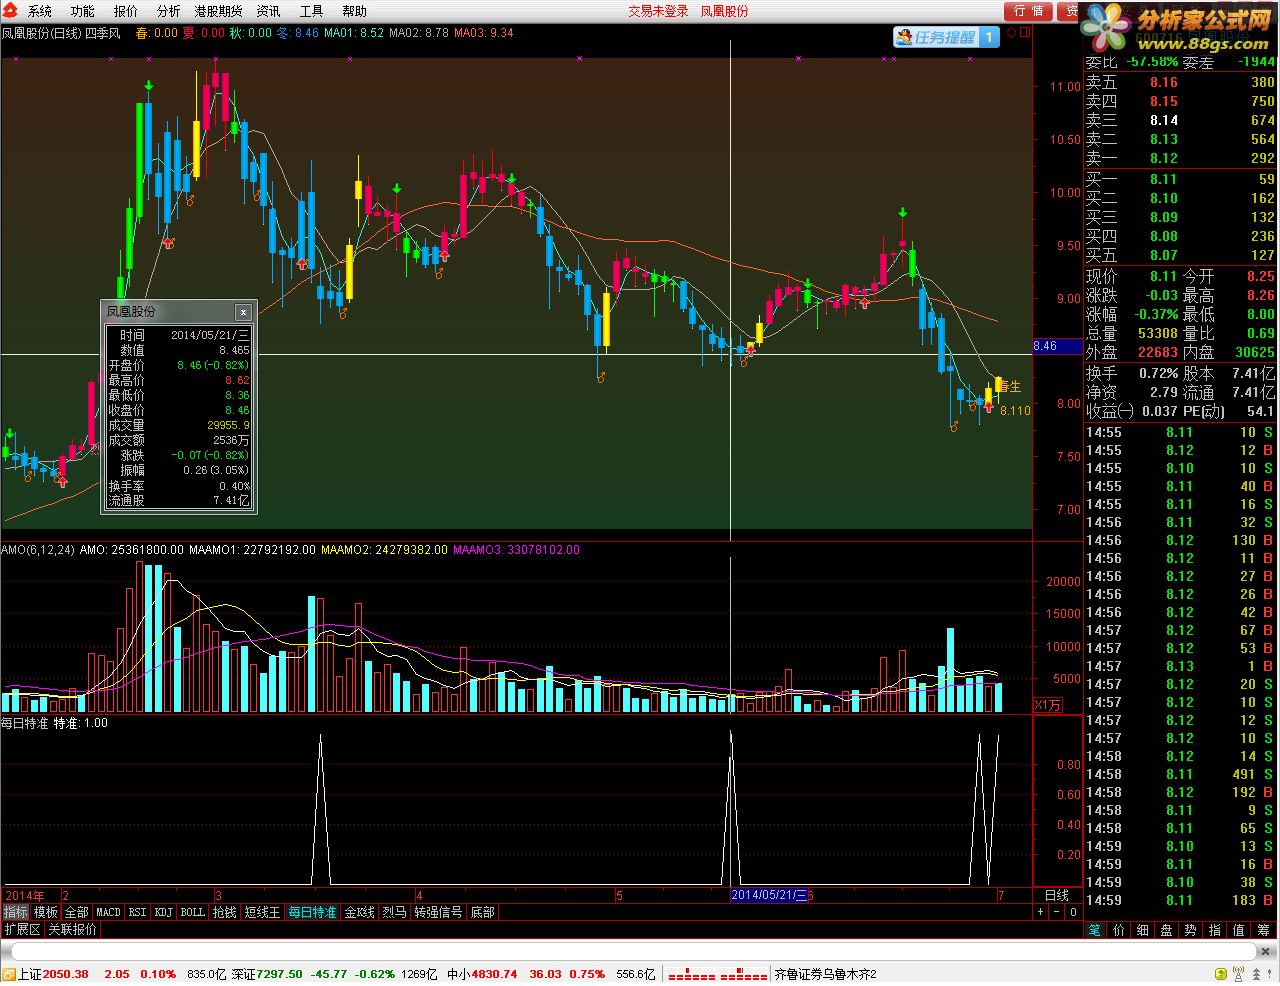The image size is (1280, 986).
Task: Select the 盘 tab in quote panel
Action: pos(1167,929)
